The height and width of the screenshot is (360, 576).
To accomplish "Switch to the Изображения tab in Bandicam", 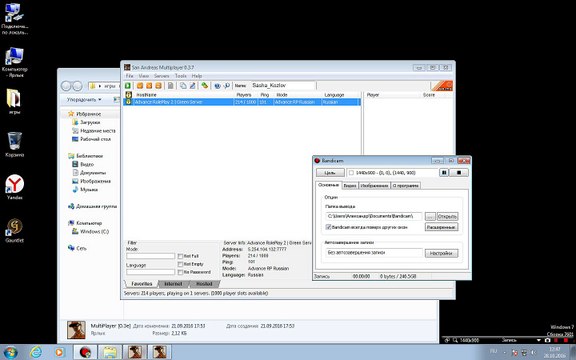I will (374, 186).
